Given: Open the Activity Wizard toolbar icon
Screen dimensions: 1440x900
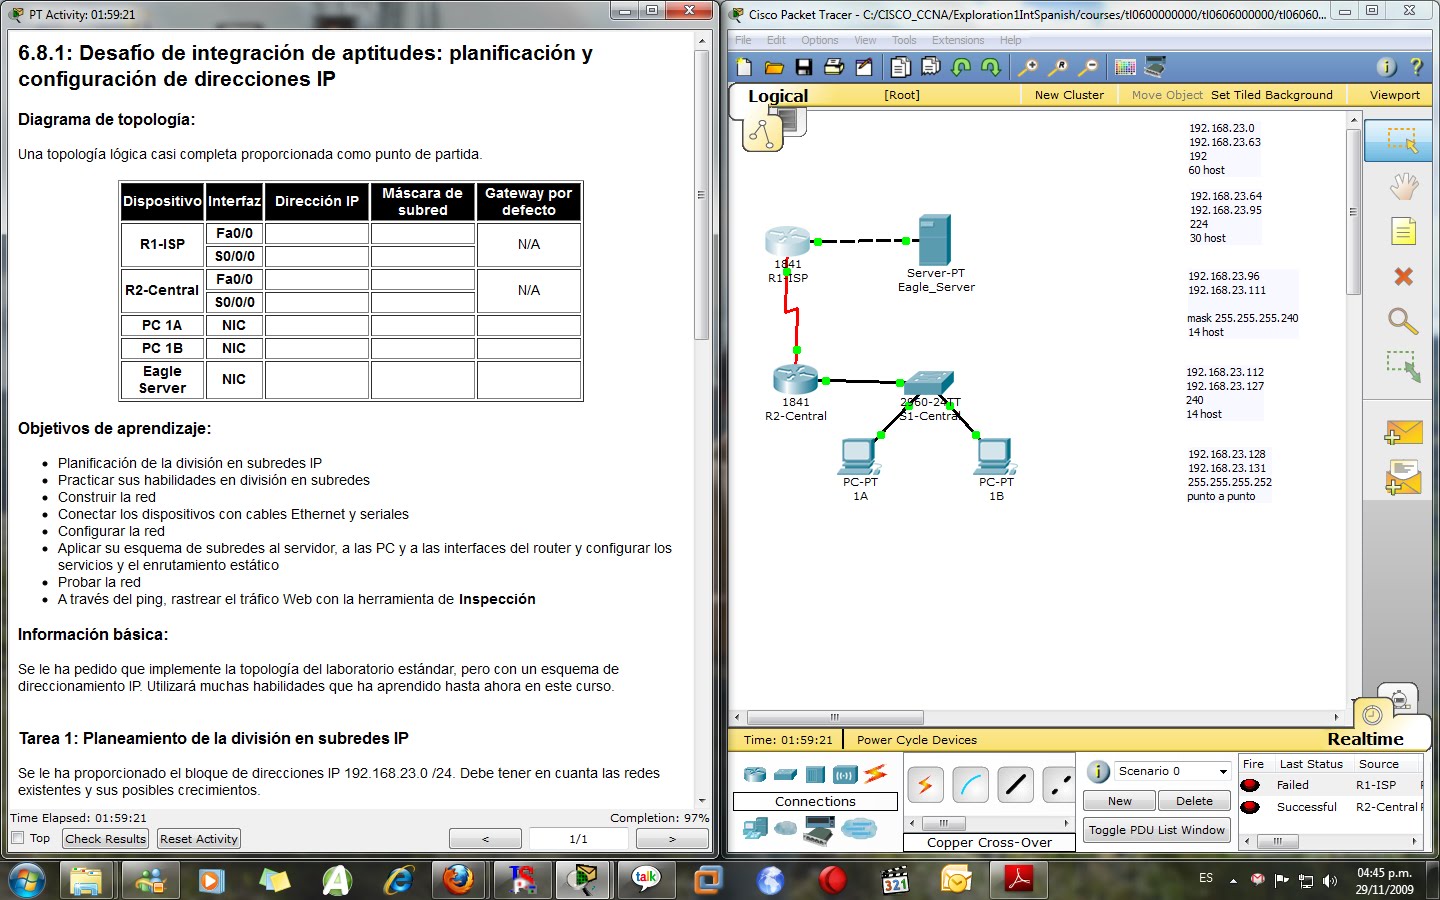Looking at the screenshot, I should click(864, 67).
